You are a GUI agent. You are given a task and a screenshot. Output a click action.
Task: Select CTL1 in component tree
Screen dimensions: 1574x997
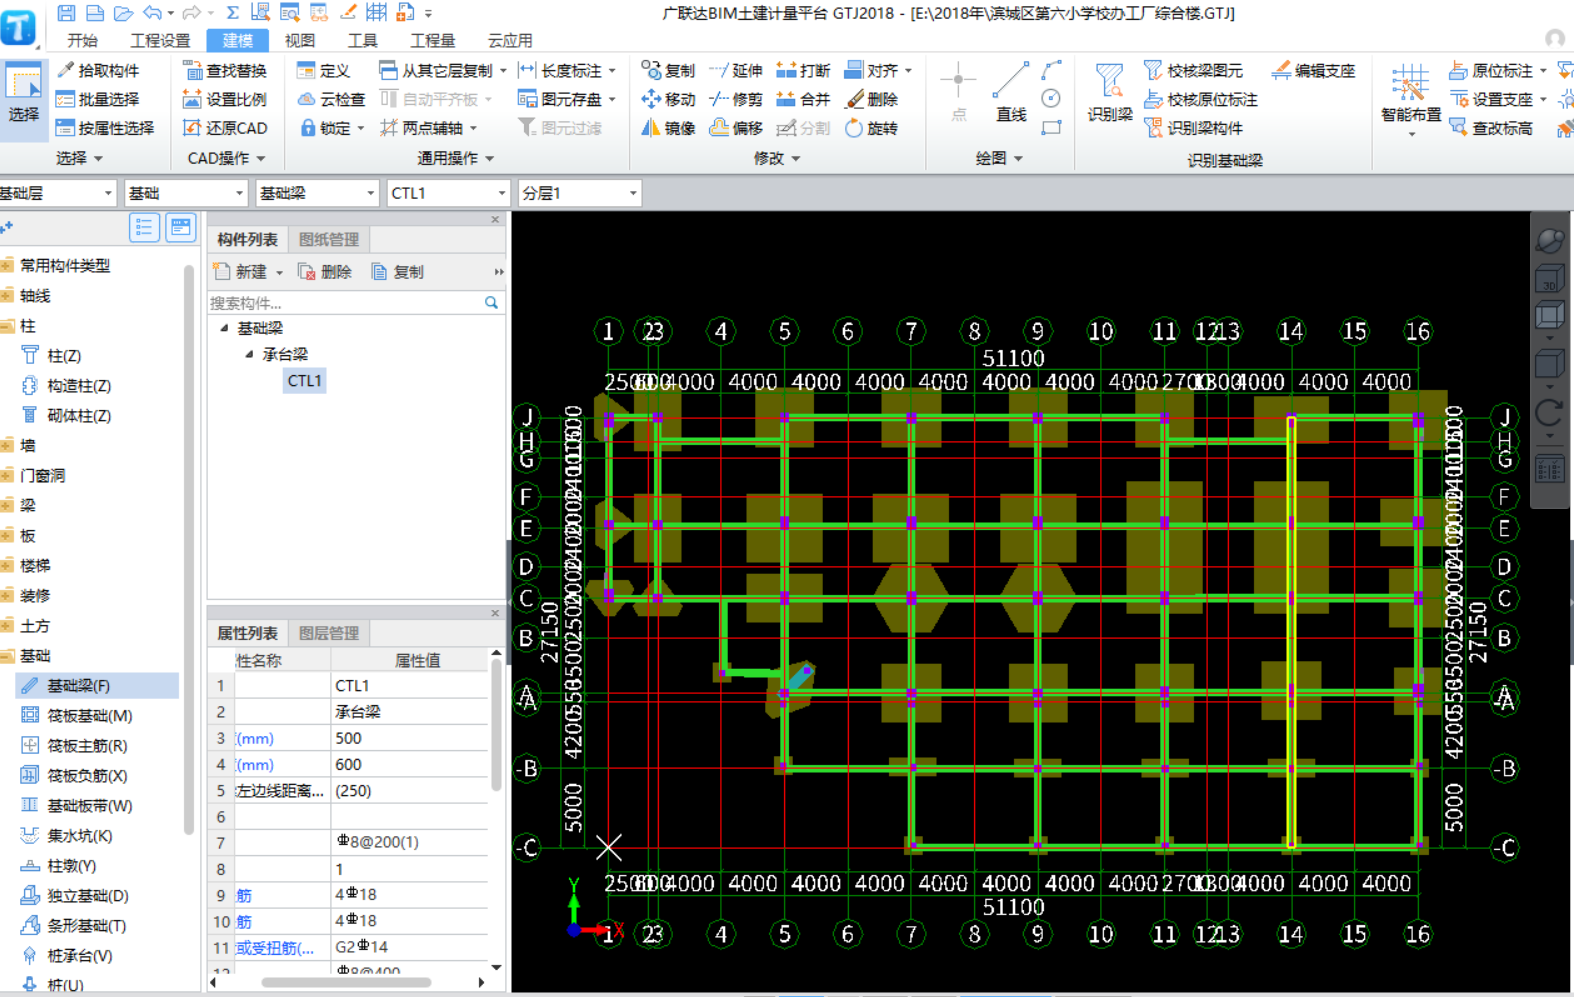coord(304,380)
